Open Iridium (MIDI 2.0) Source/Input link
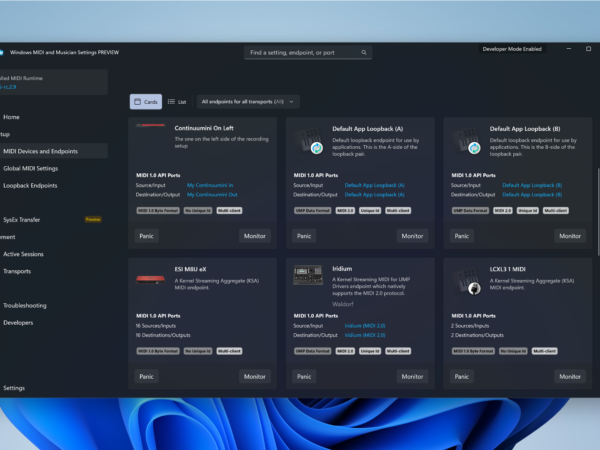This screenshot has height=450, width=600. pyautogui.click(x=365, y=326)
